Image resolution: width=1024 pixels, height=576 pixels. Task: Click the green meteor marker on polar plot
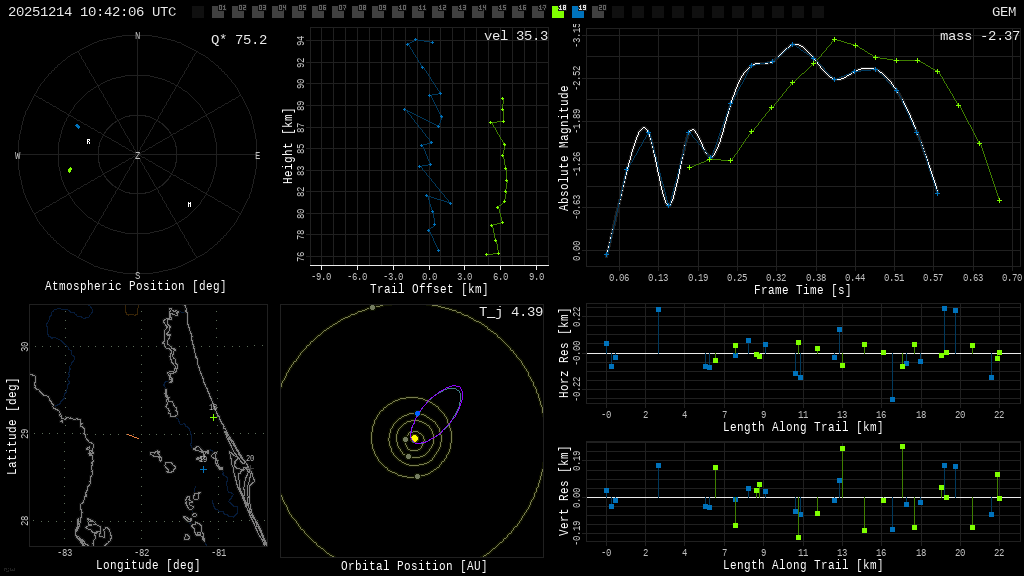pos(70,170)
